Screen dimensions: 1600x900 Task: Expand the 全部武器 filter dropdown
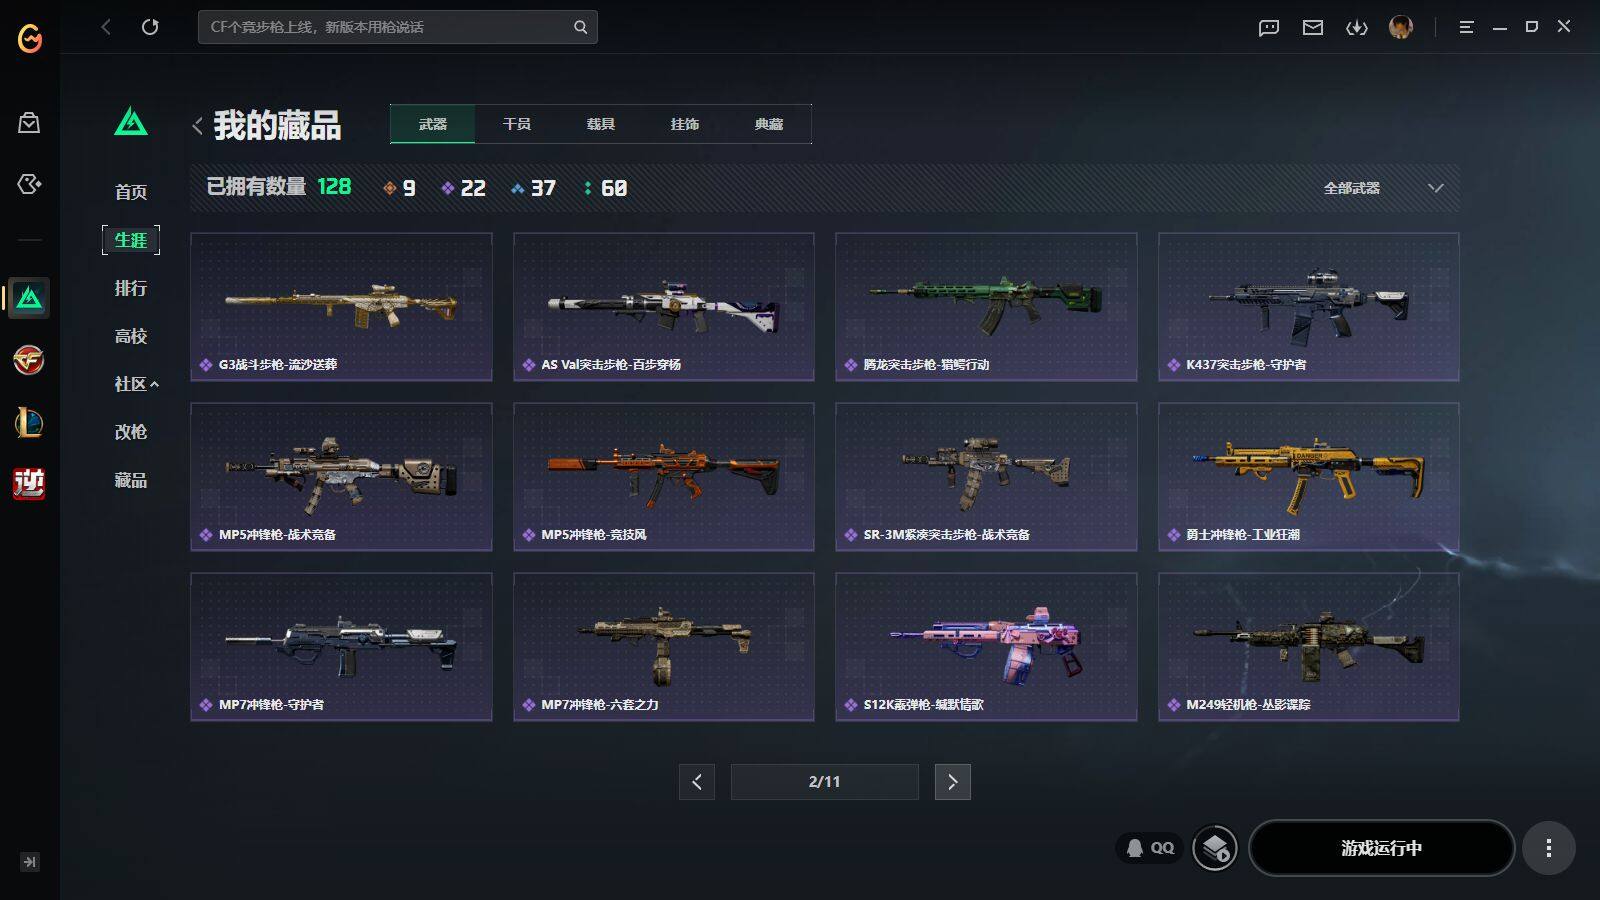pos(1383,188)
